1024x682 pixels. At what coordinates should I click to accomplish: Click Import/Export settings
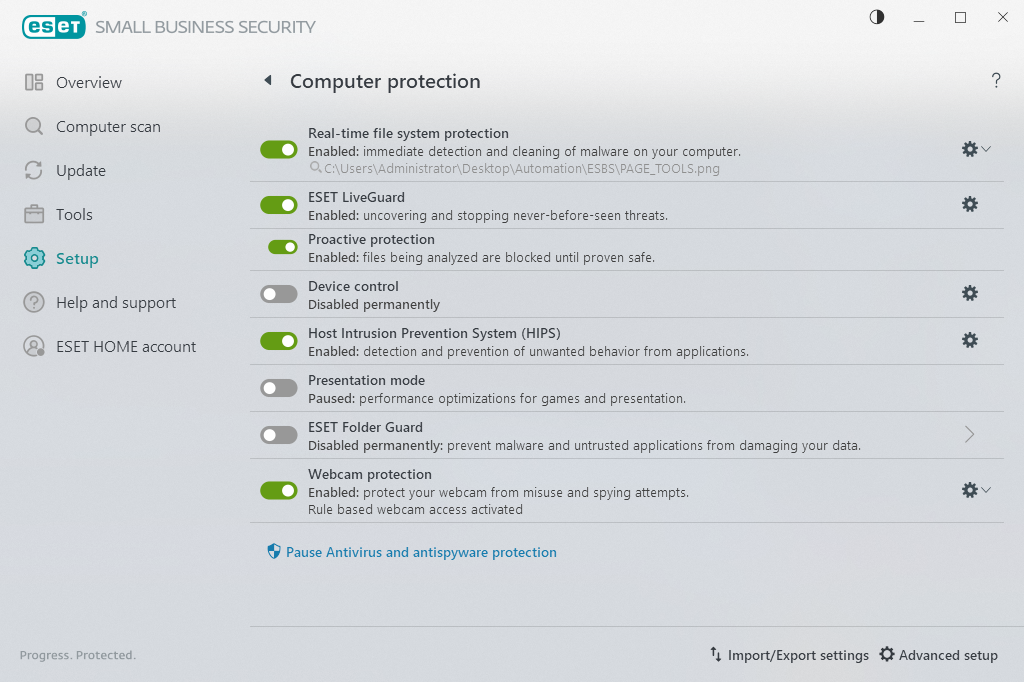pyautogui.click(x=789, y=655)
